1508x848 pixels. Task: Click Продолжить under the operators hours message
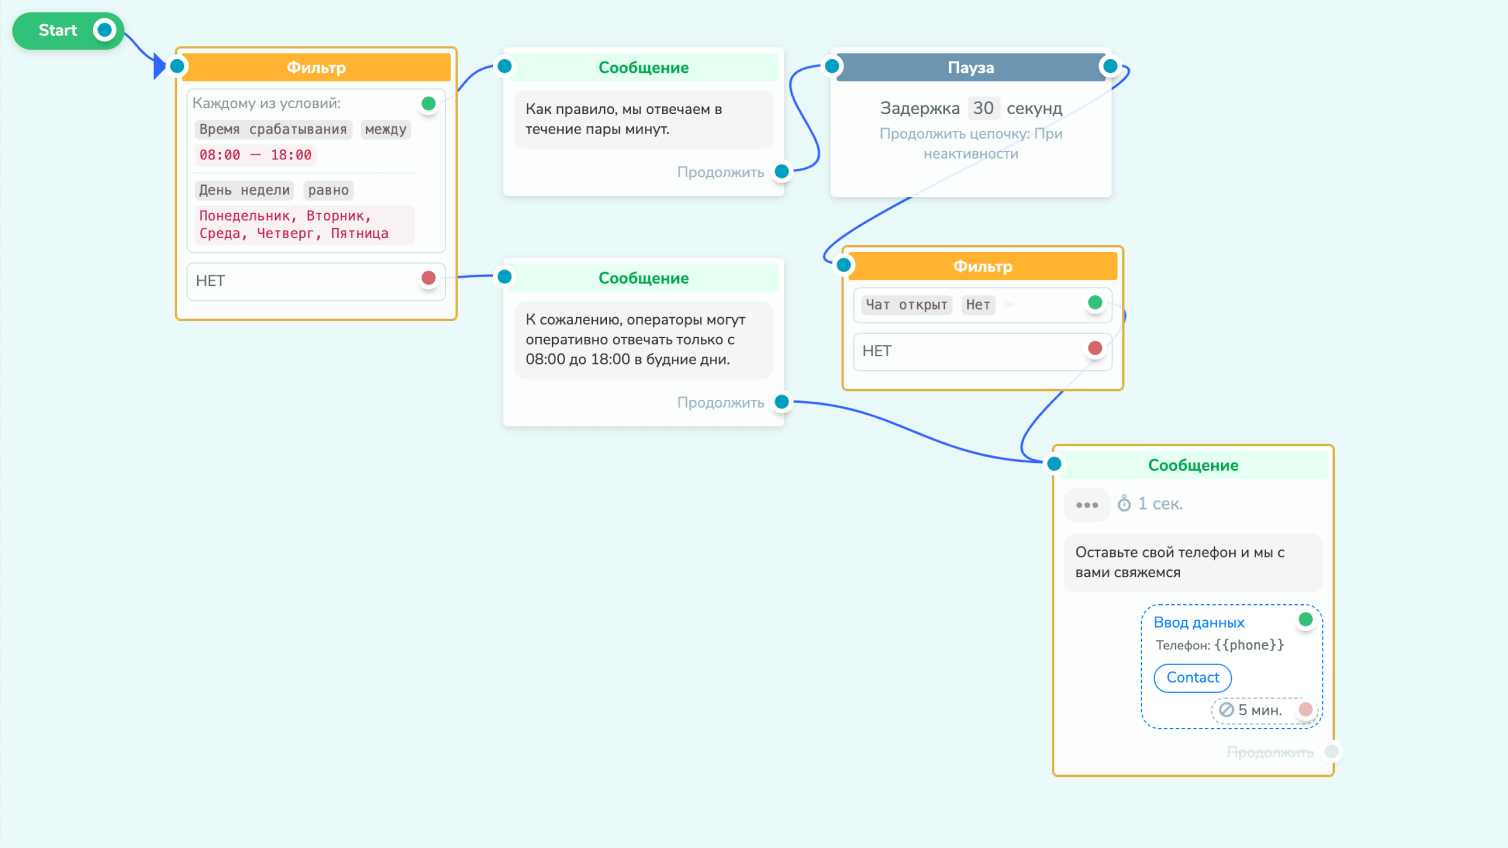coord(720,403)
